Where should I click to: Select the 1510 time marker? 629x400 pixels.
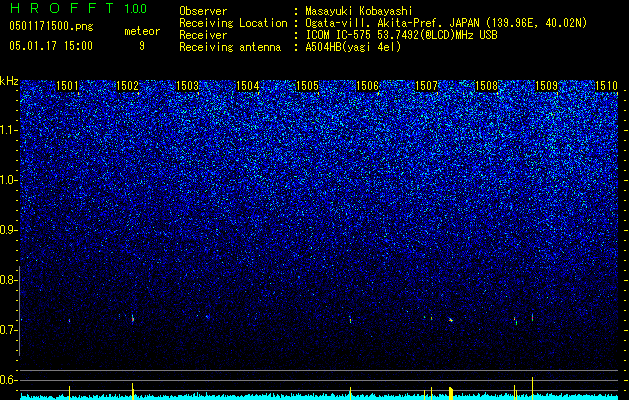[606, 86]
